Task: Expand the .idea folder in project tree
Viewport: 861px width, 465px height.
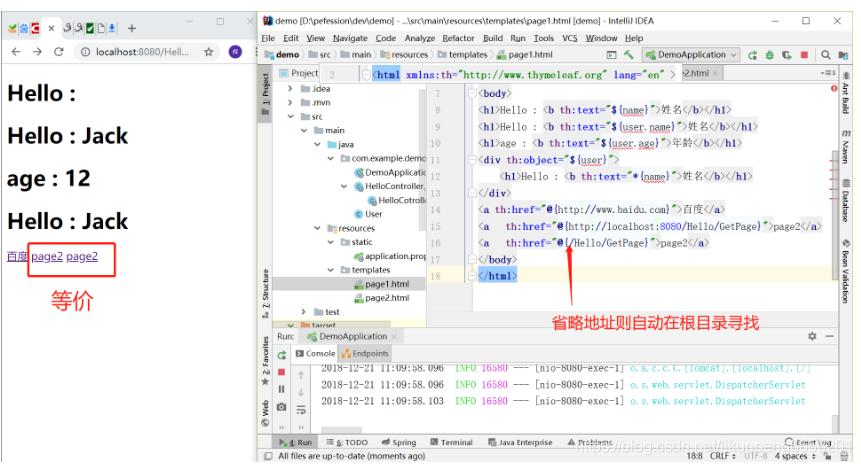Action: 290,88
